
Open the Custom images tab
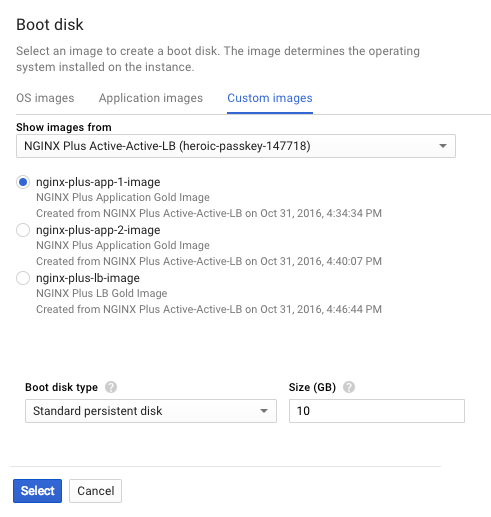pyautogui.click(x=270, y=98)
